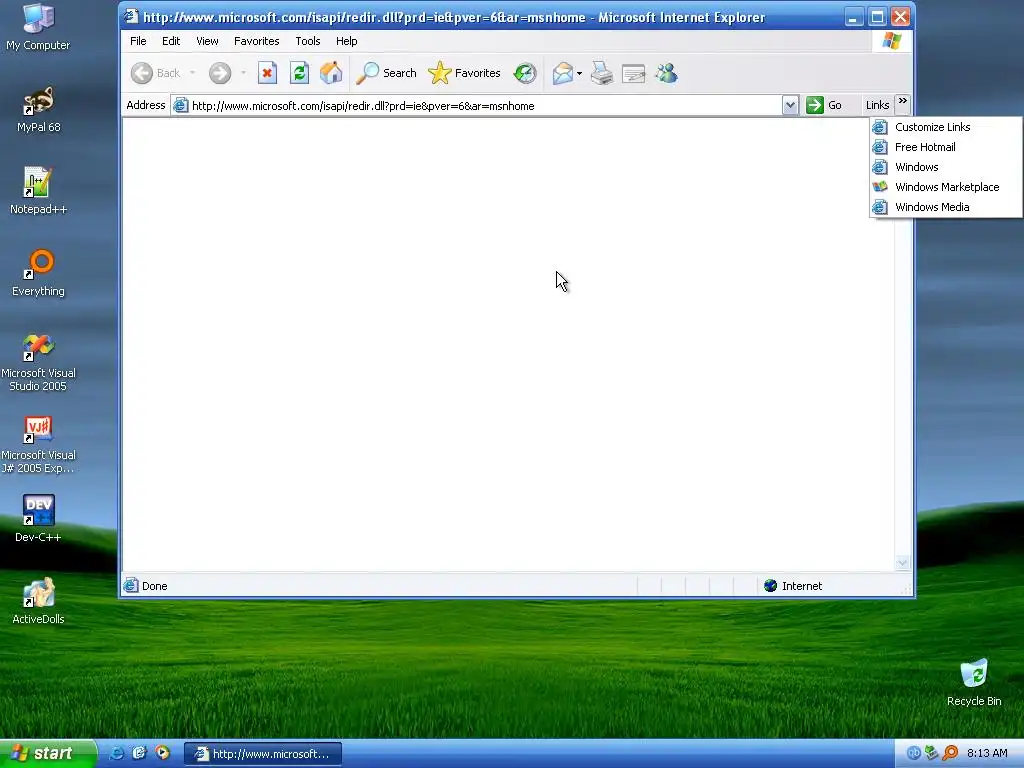Print the page using the printer icon
Viewport: 1024px width, 768px height.
point(602,73)
